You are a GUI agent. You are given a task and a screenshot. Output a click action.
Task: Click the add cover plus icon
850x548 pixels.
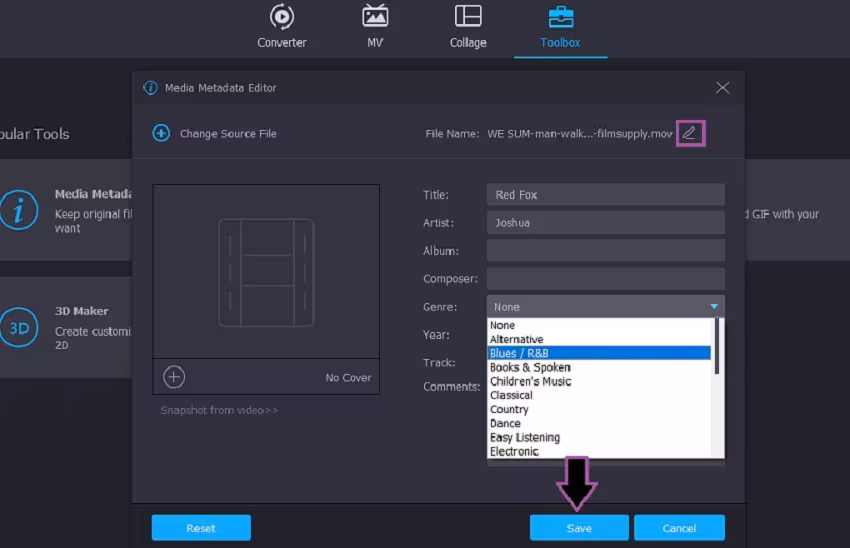174,377
